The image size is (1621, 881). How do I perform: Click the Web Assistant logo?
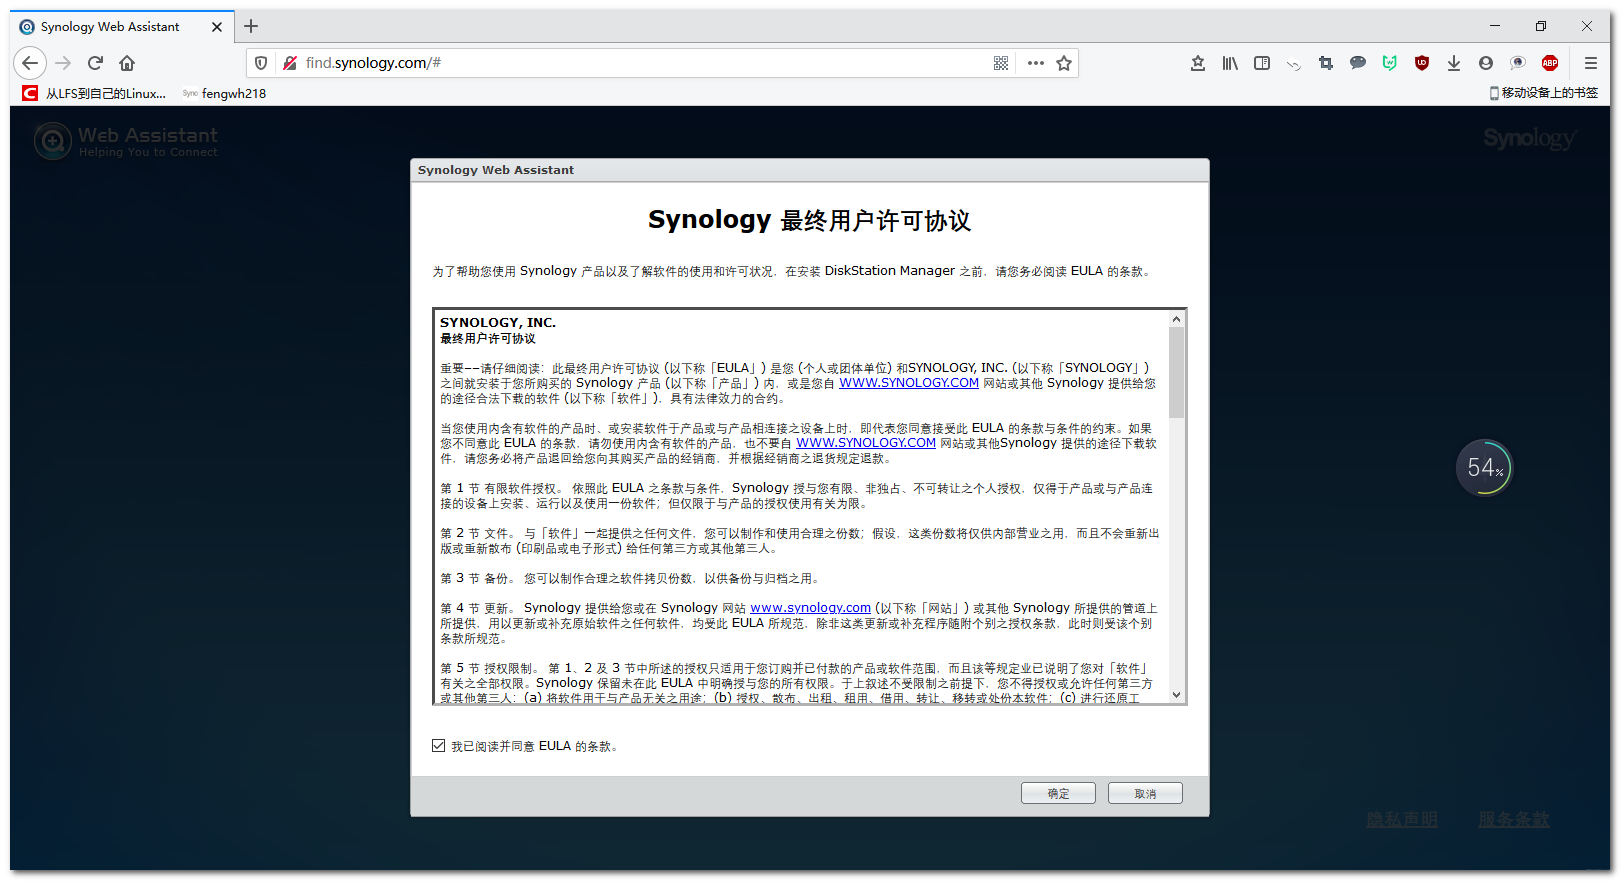pos(126,141)
